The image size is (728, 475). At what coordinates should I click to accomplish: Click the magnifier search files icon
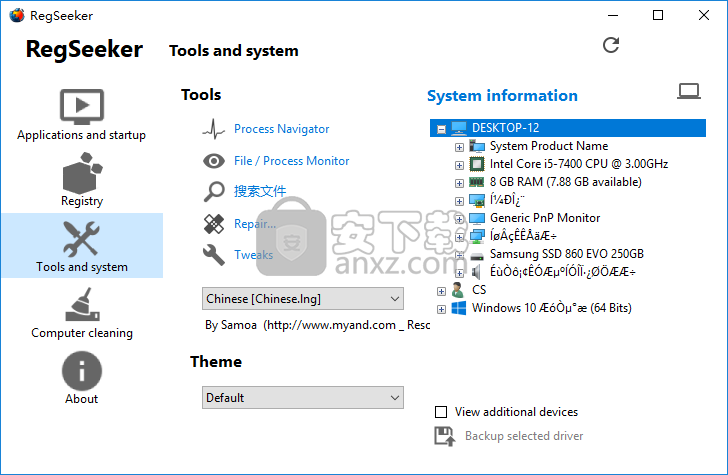(x=214, y=191)
